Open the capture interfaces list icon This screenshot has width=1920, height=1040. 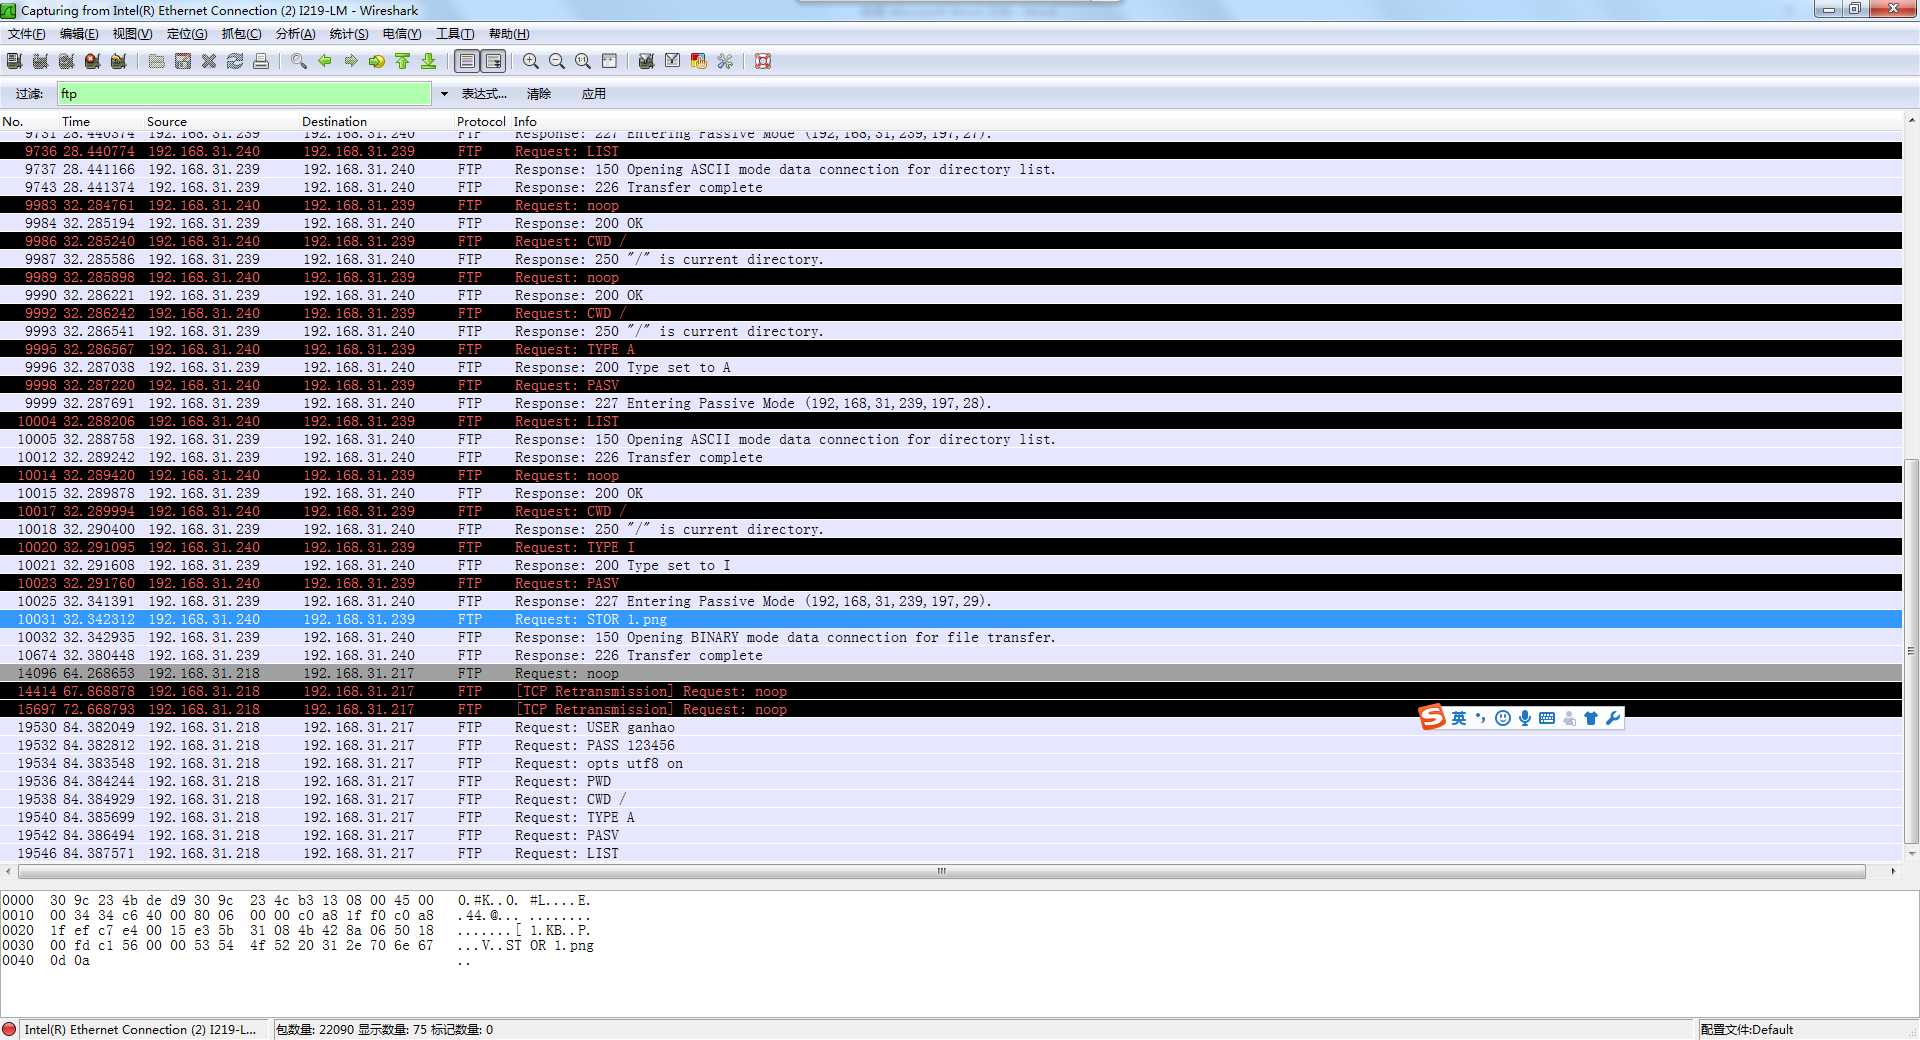coord(15,61)
